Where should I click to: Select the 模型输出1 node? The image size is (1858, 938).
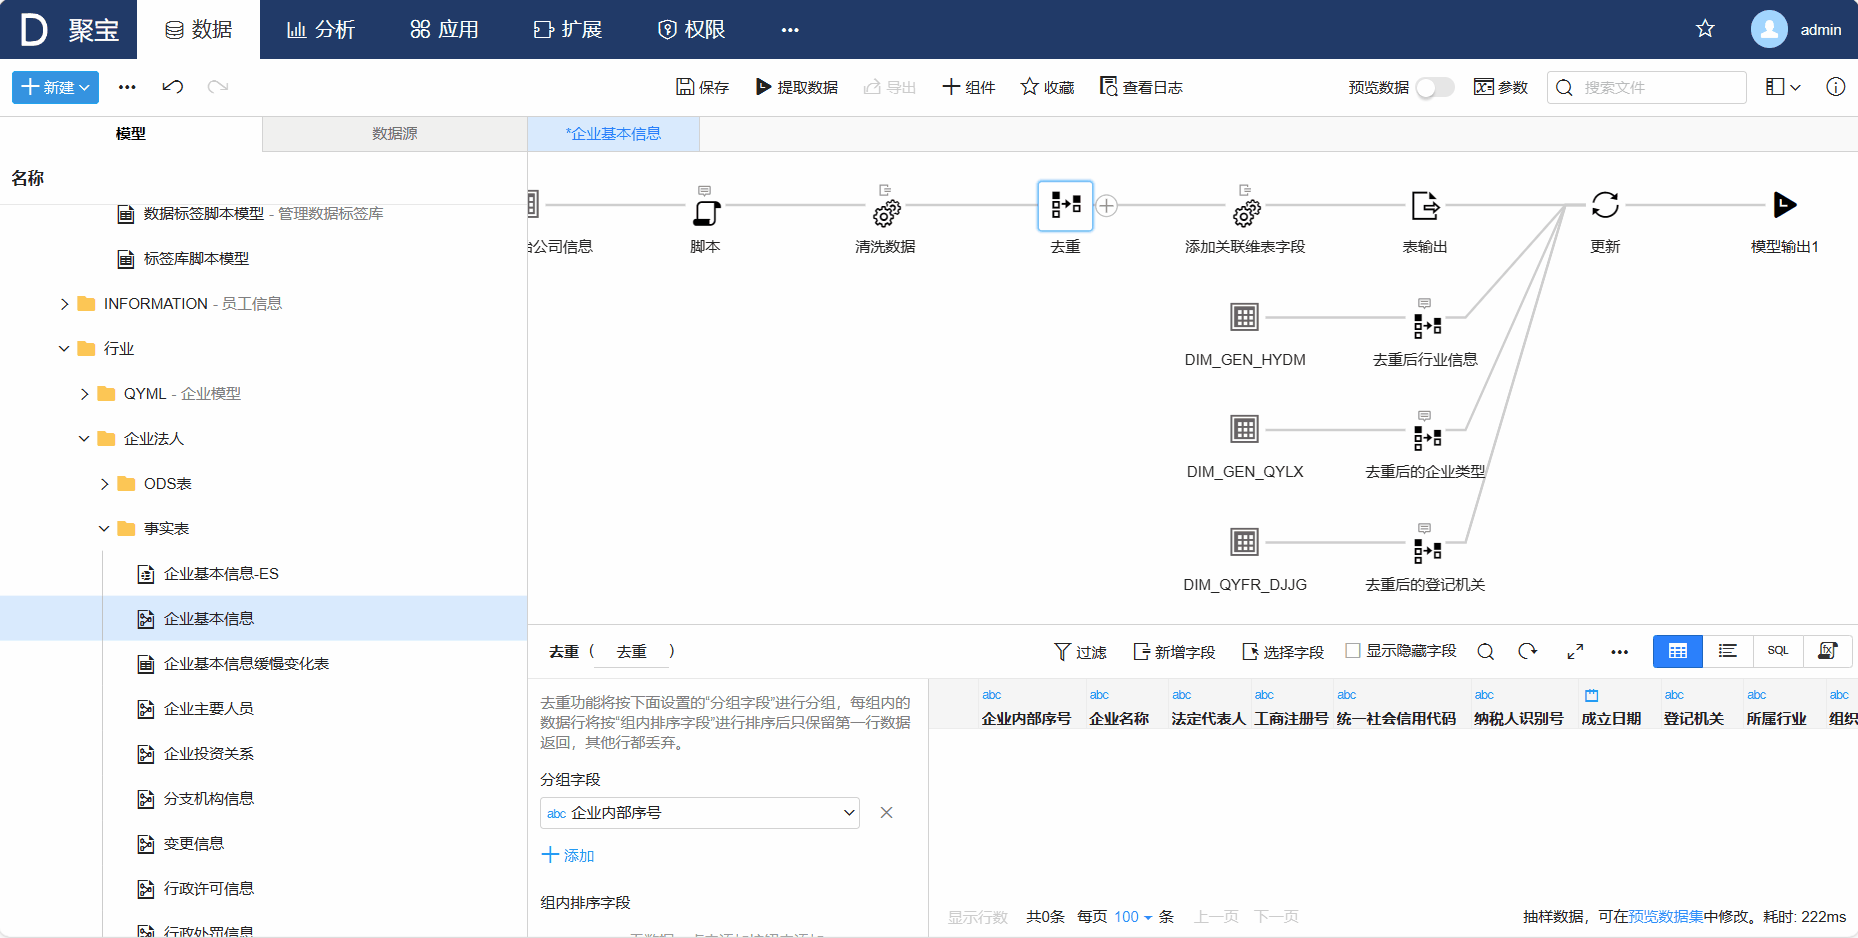(x=1785, y=205)
